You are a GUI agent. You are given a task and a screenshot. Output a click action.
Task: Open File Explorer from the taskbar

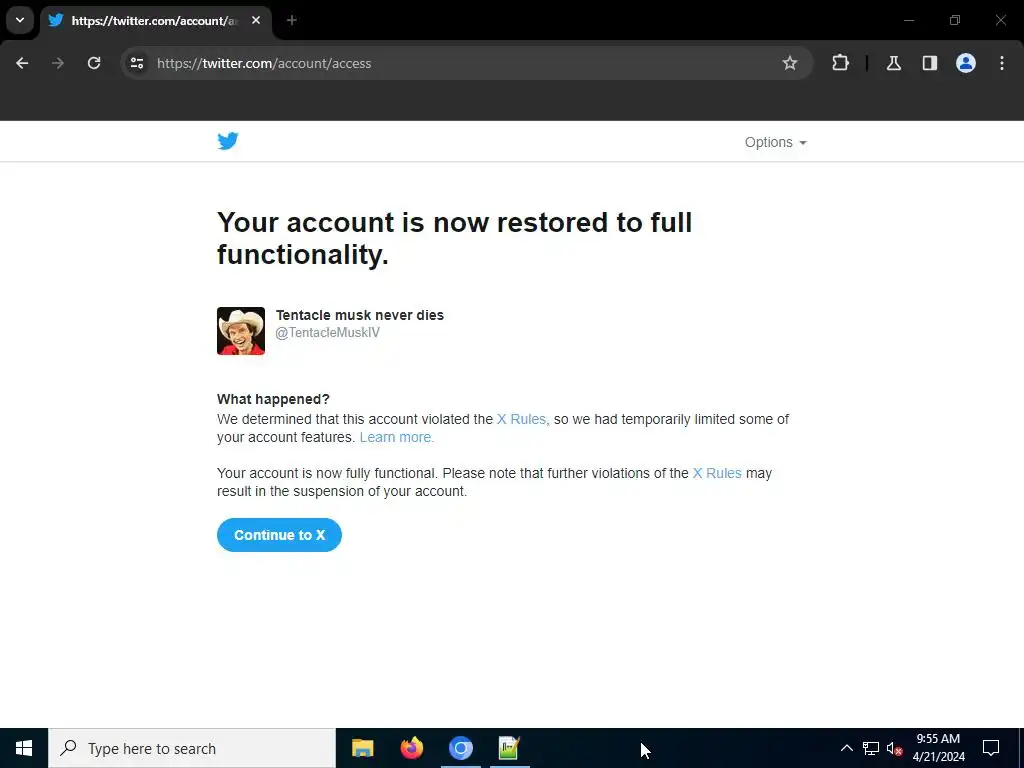[362, 748]
